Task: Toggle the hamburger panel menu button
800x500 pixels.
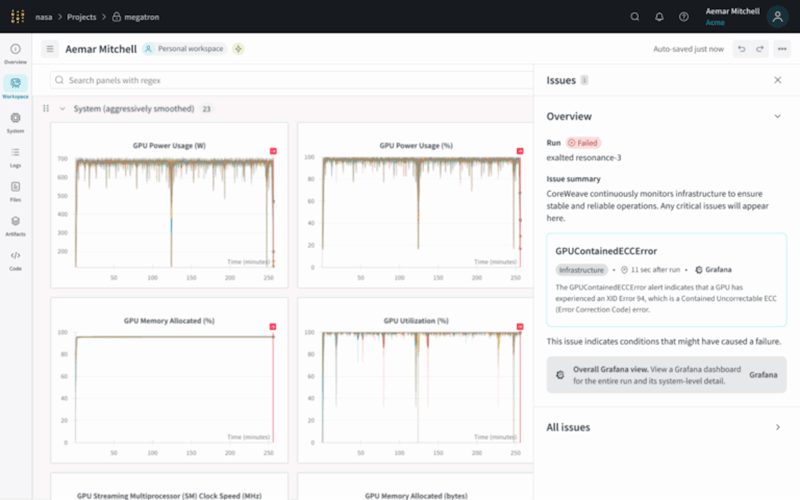Action: (x=50, y=49)
